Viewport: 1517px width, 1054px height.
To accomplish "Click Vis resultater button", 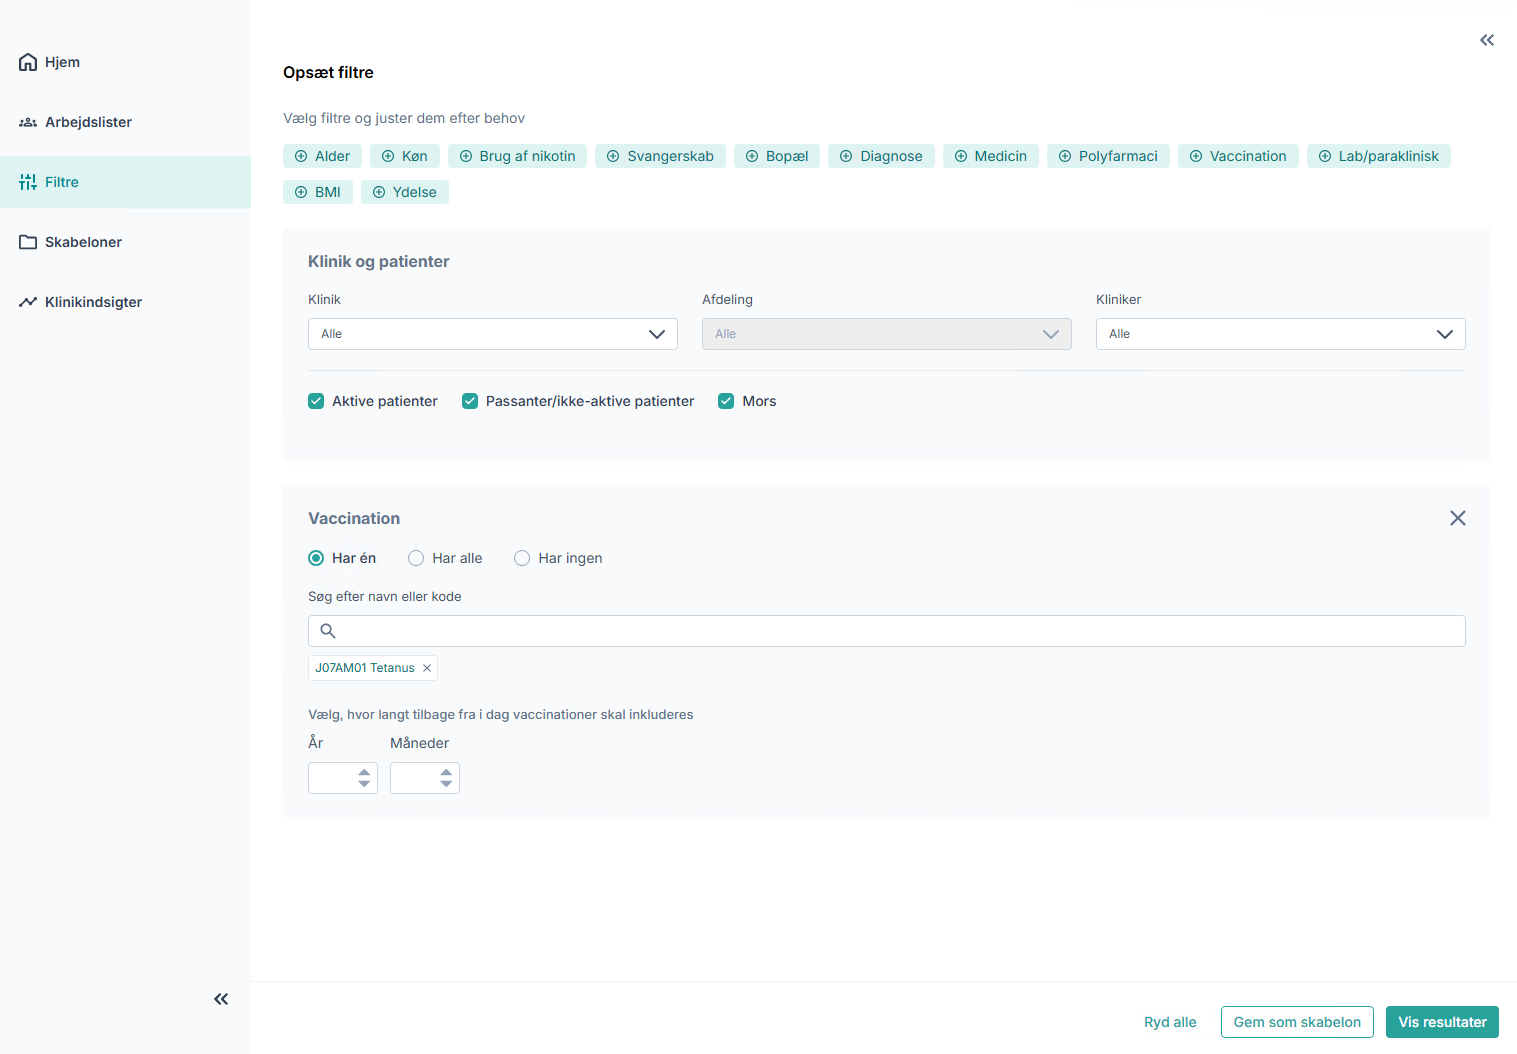I will [1442, 1022].
